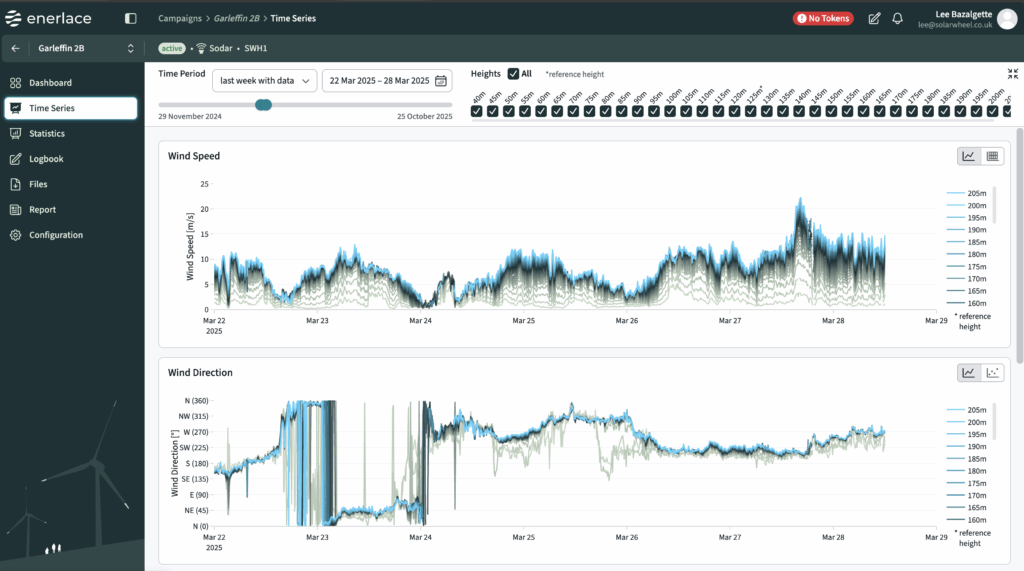This screenshot has height=571, width=1024.
Task: Switch Wind Speed panel to table view
Action: (992, 156)
